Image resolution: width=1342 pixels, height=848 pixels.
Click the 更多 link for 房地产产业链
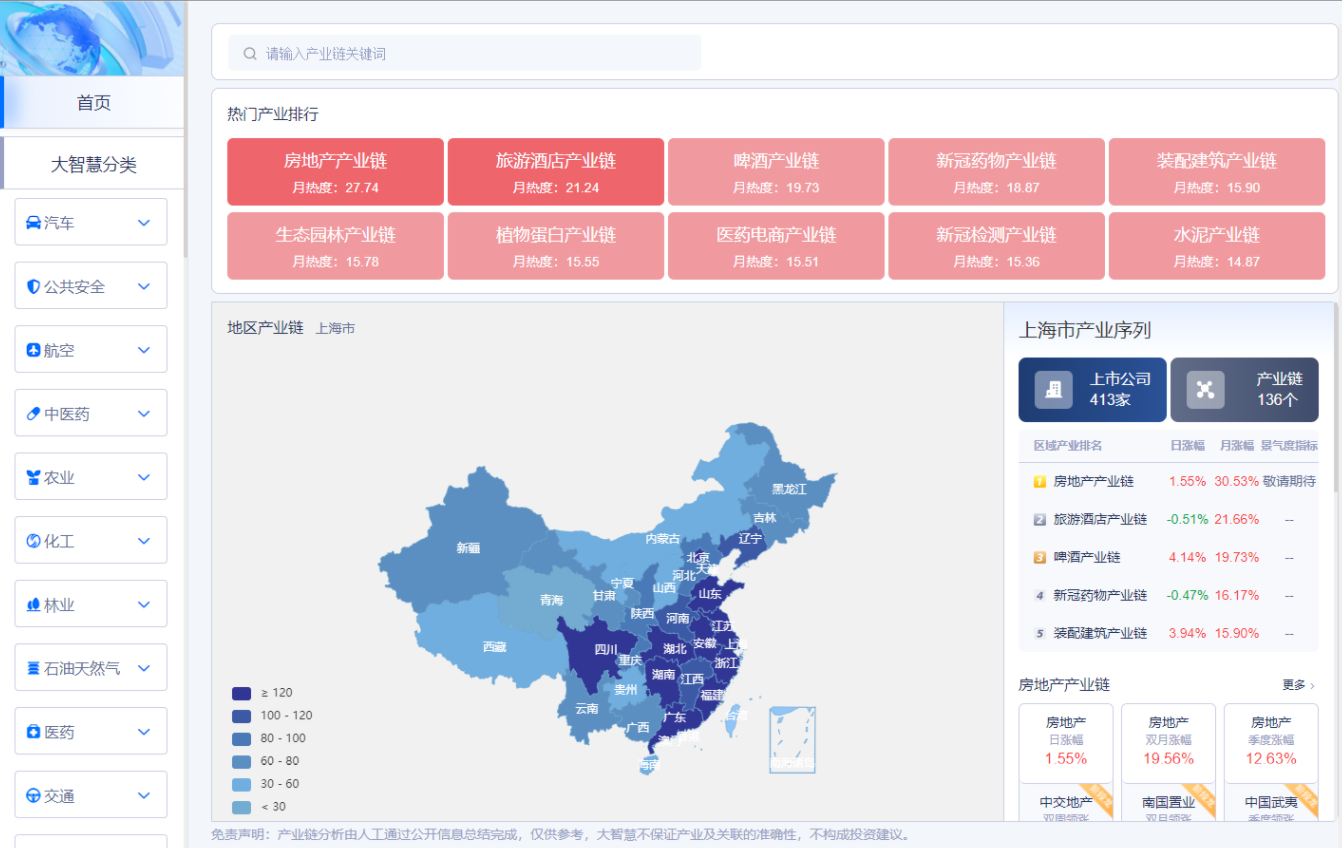[1298, 685]
